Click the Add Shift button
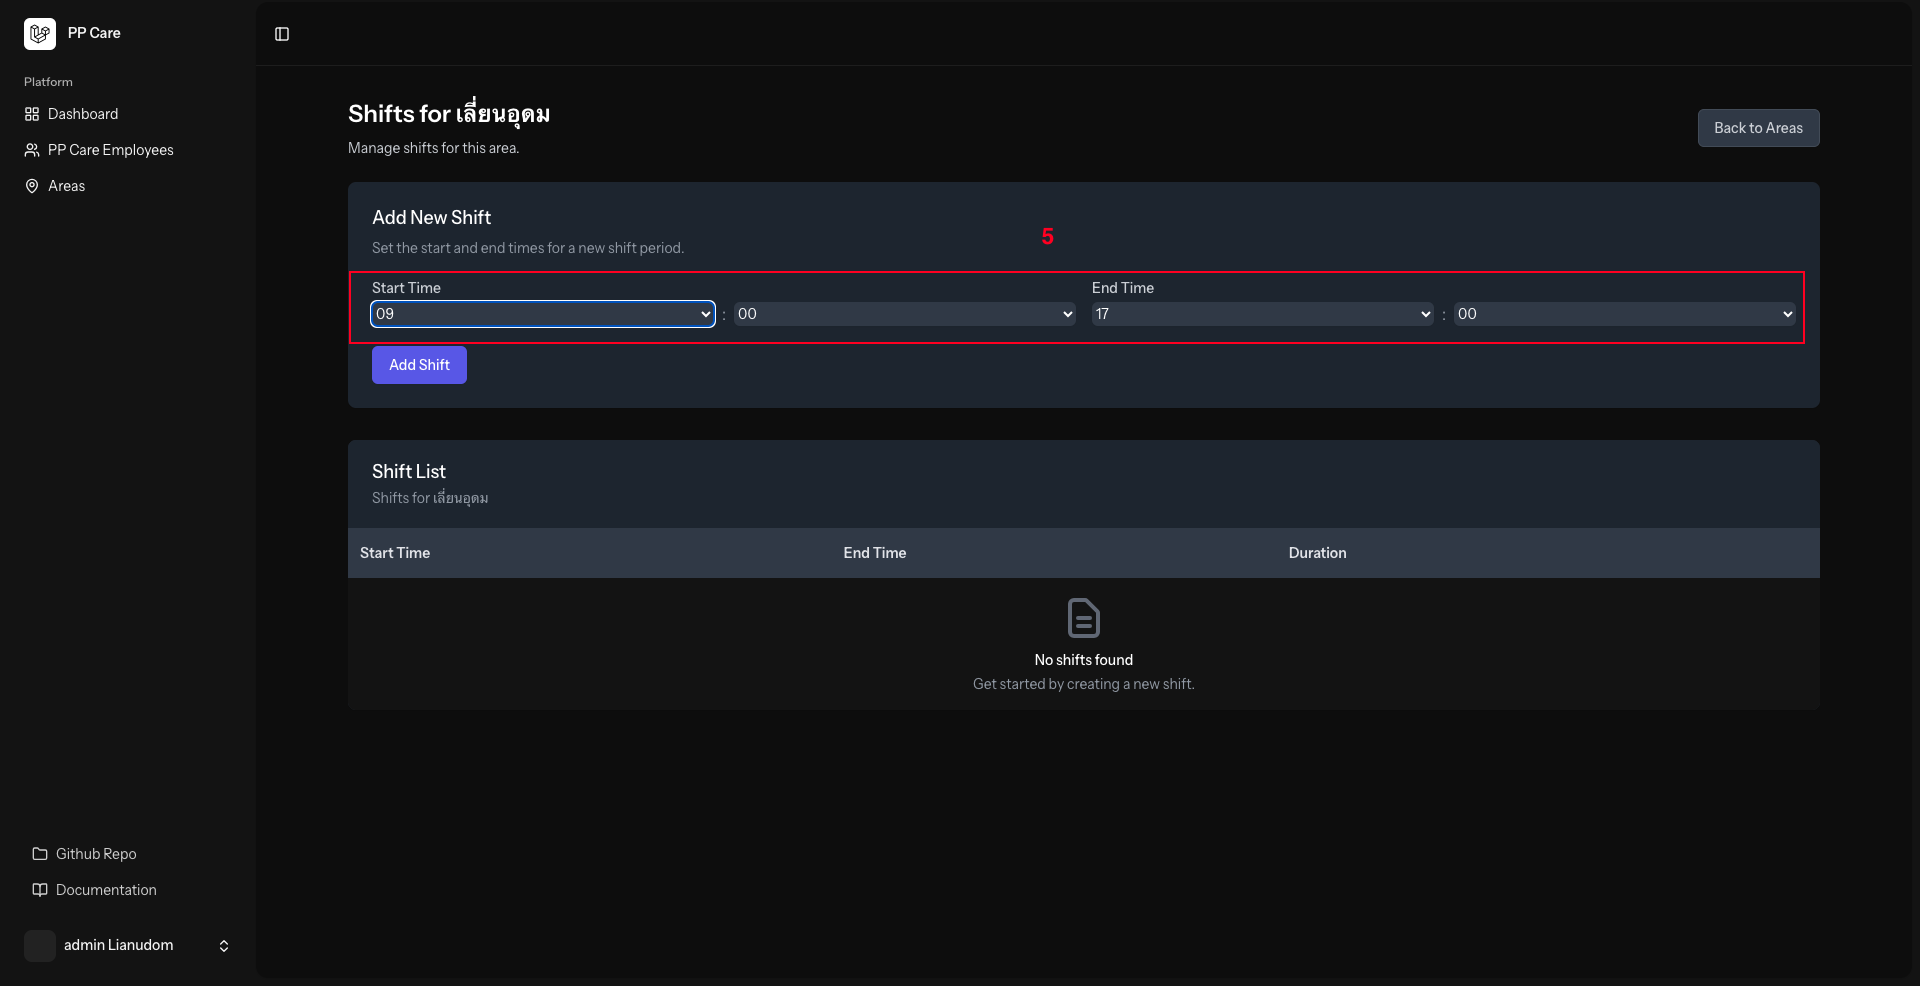The image size is (1920, 986). [x=419, y=365]
